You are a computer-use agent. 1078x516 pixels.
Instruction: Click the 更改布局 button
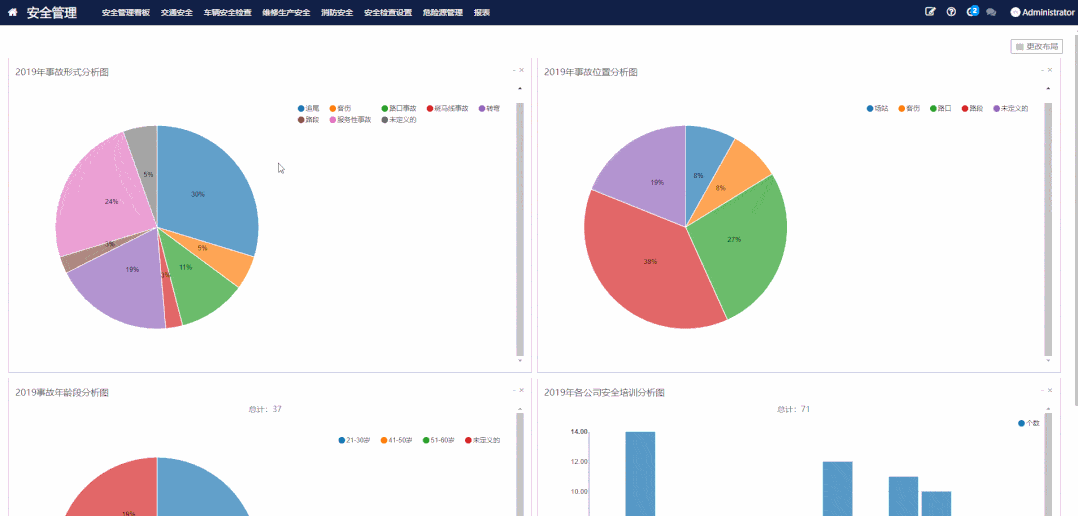[x=1037, y=47]
